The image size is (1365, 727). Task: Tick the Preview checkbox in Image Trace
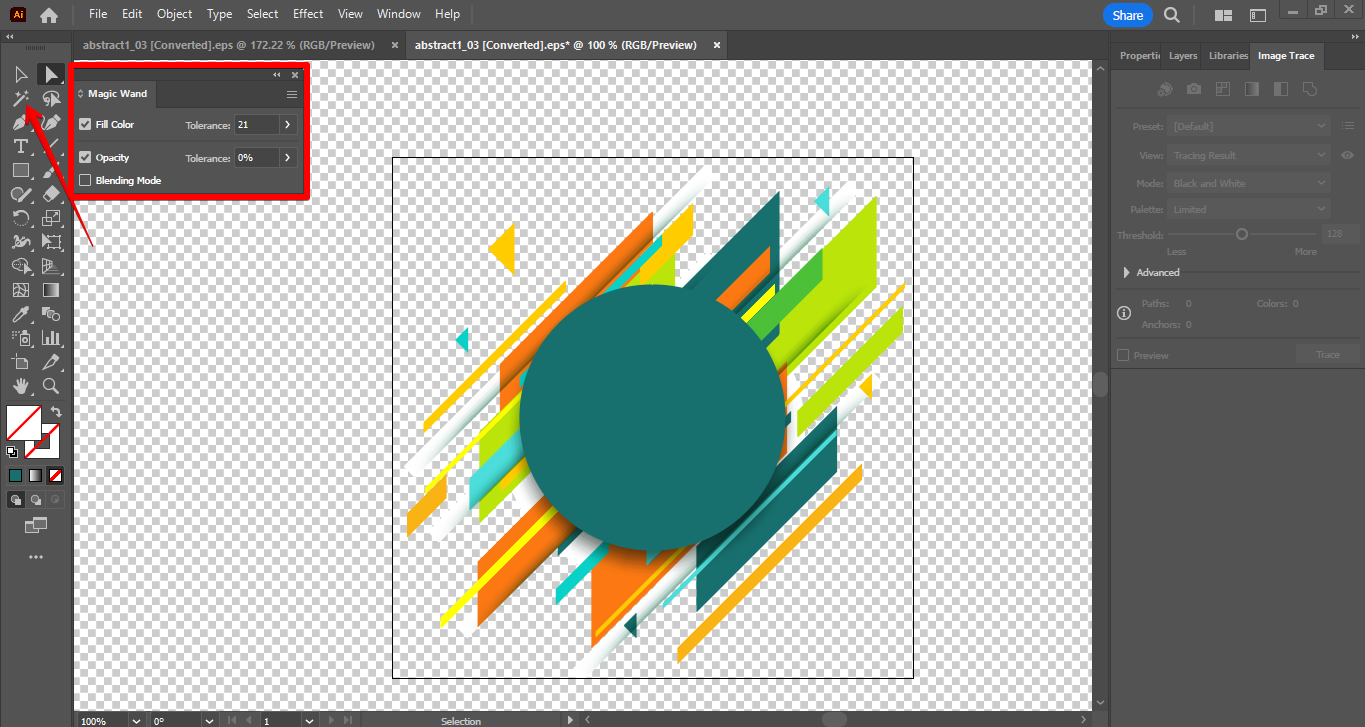point(1123,355)
